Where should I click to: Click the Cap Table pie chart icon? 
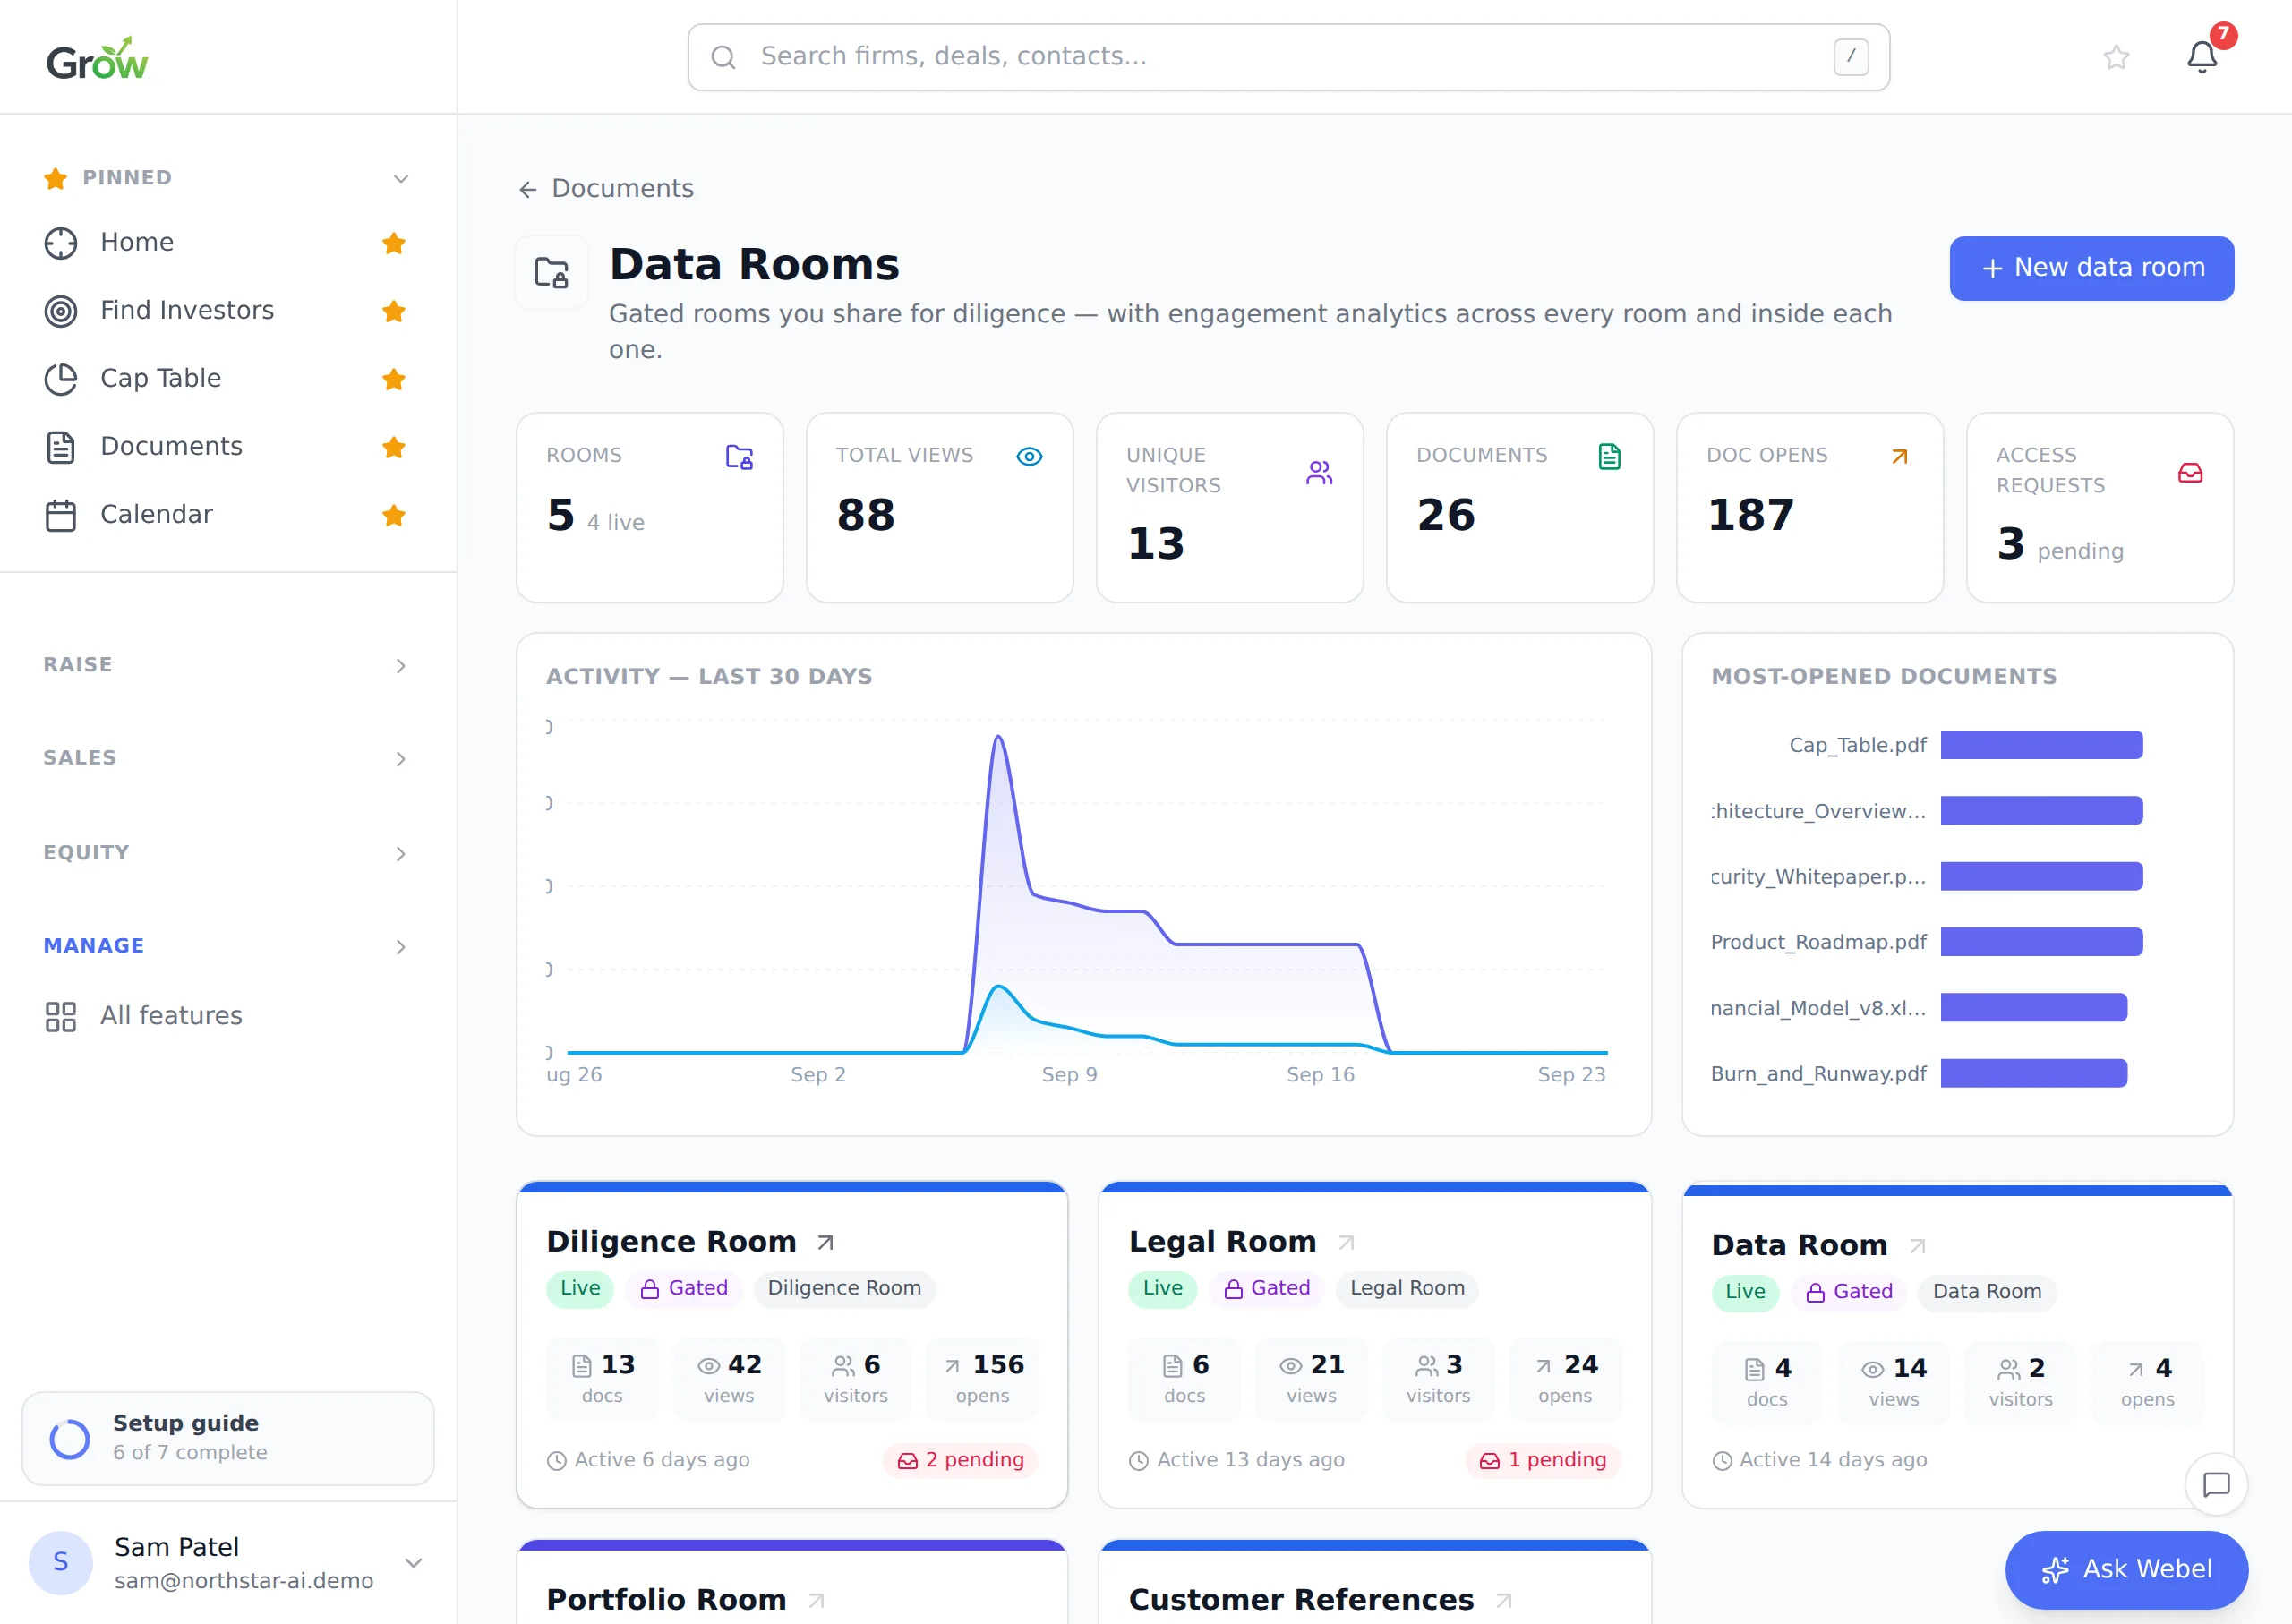click(x=61, y=379)
